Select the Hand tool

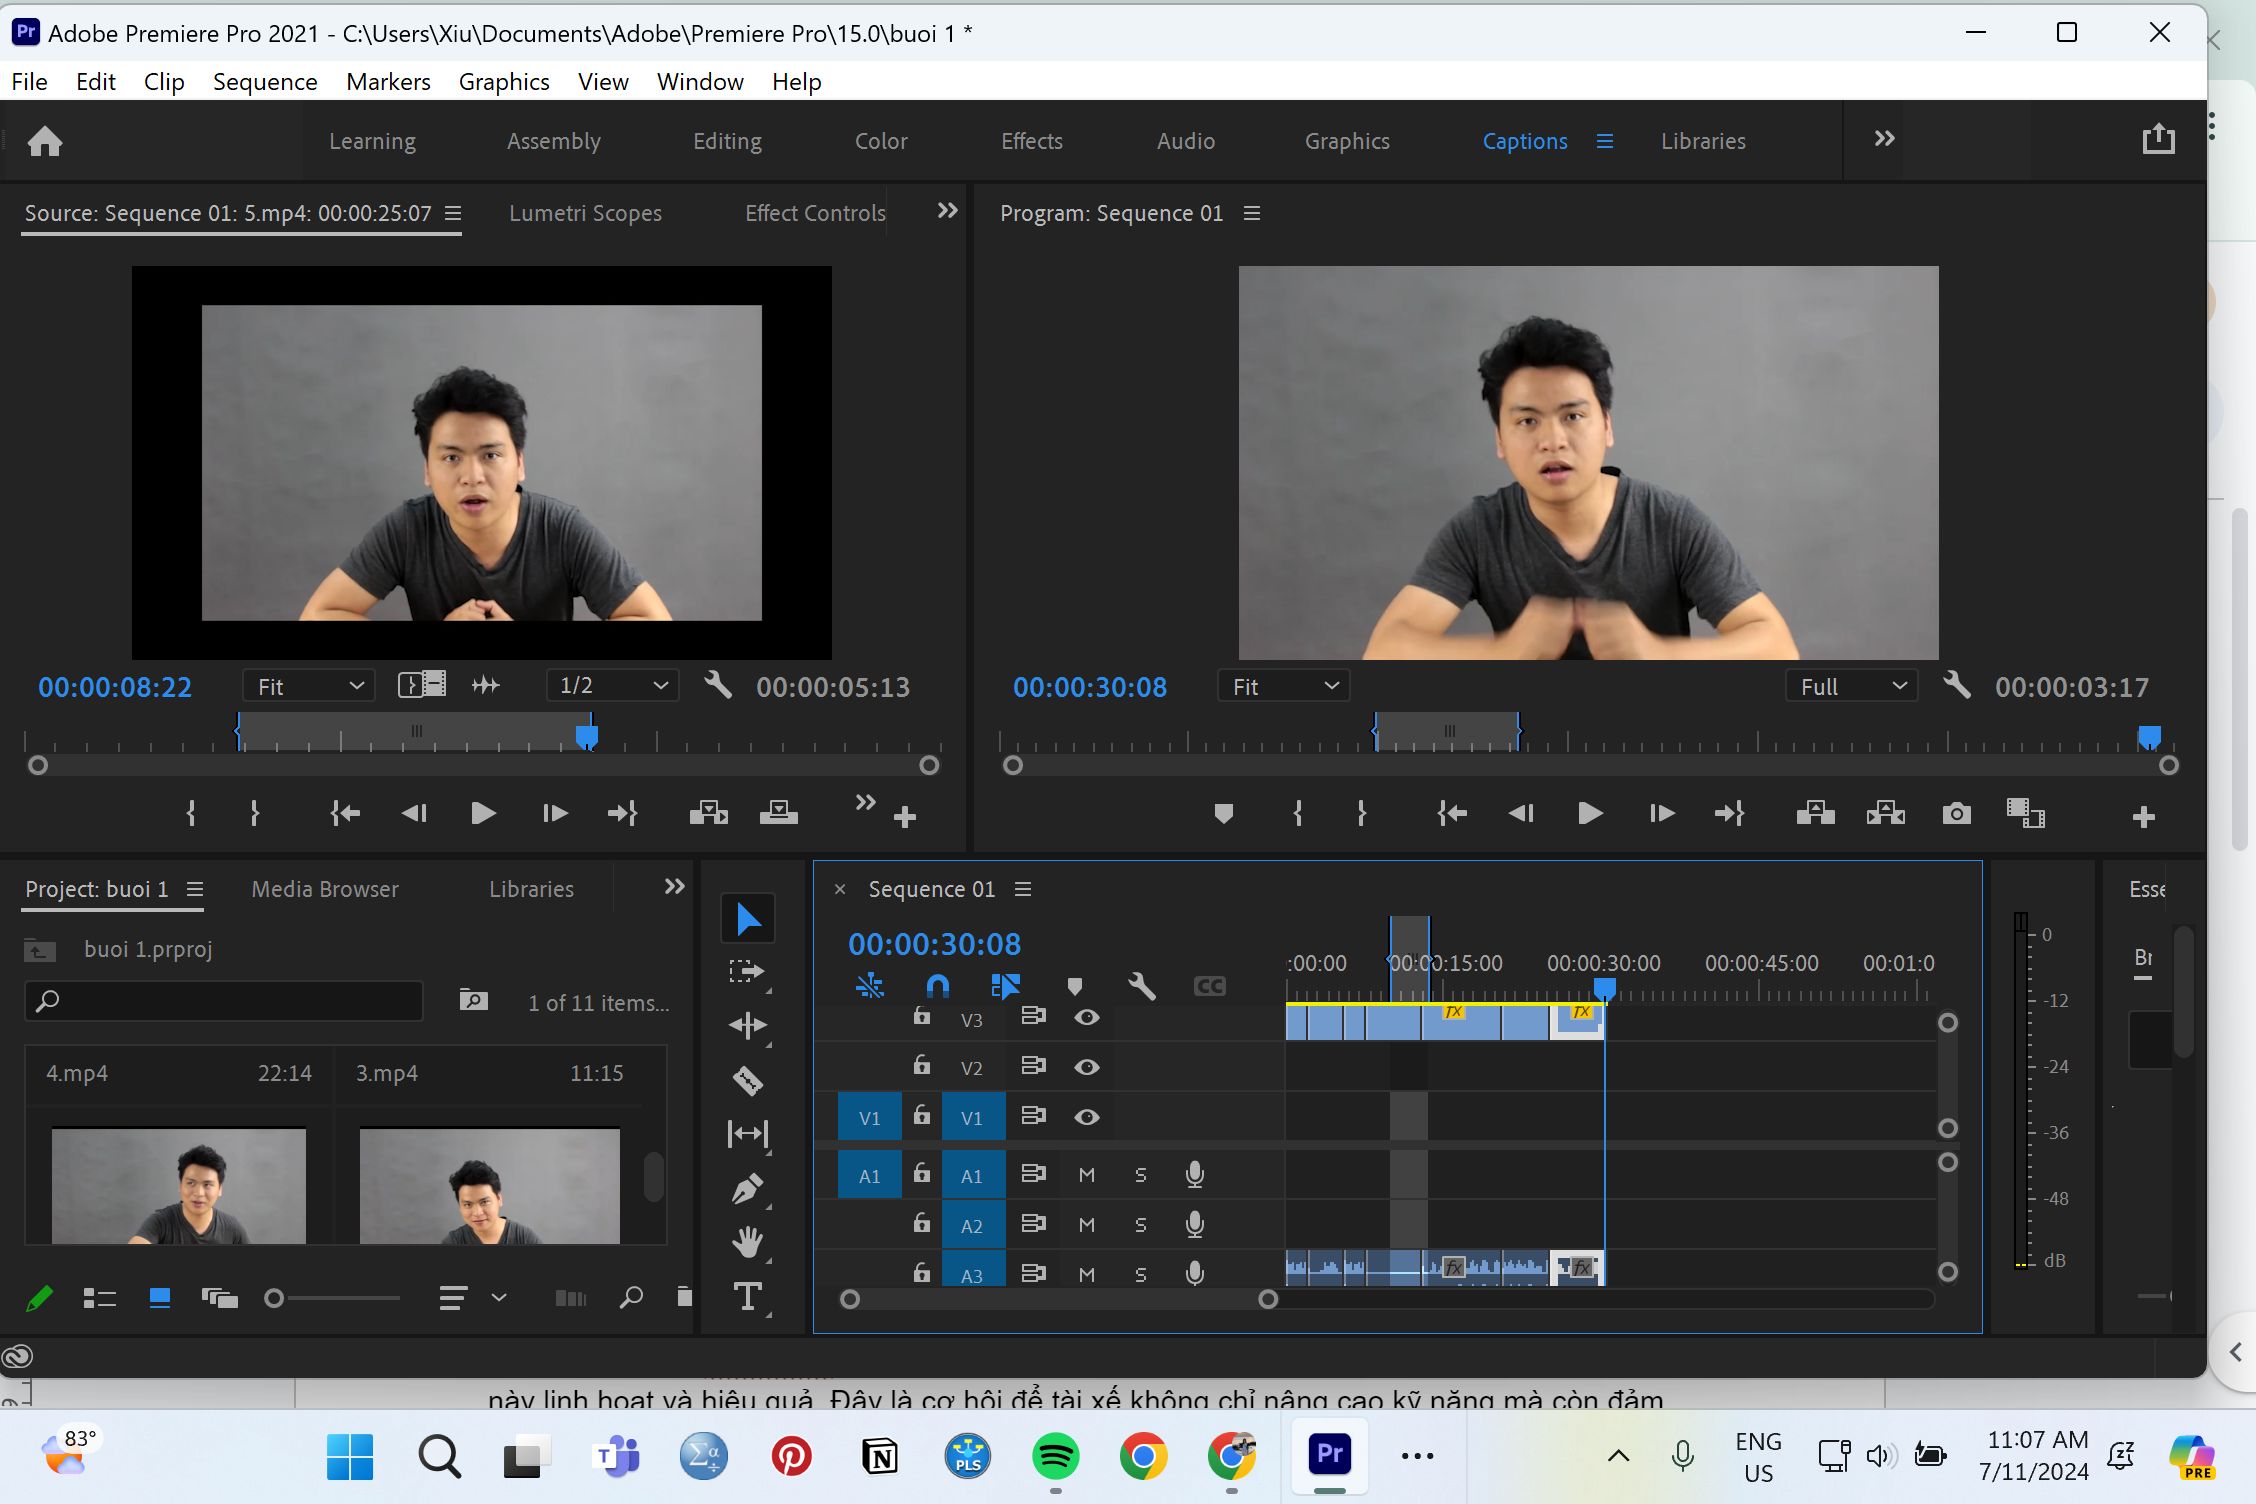pos(747,1242)
